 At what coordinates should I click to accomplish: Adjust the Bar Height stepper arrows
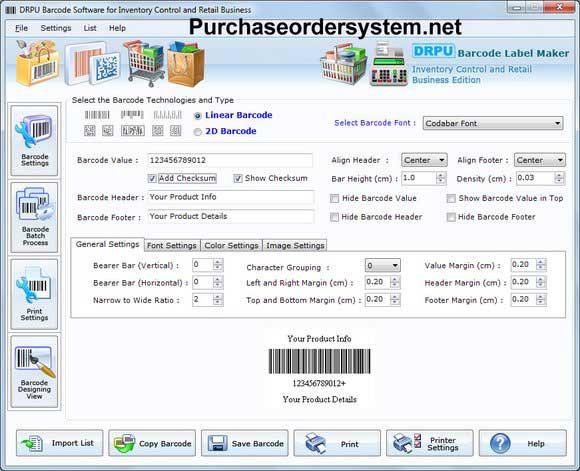point(441,178)
